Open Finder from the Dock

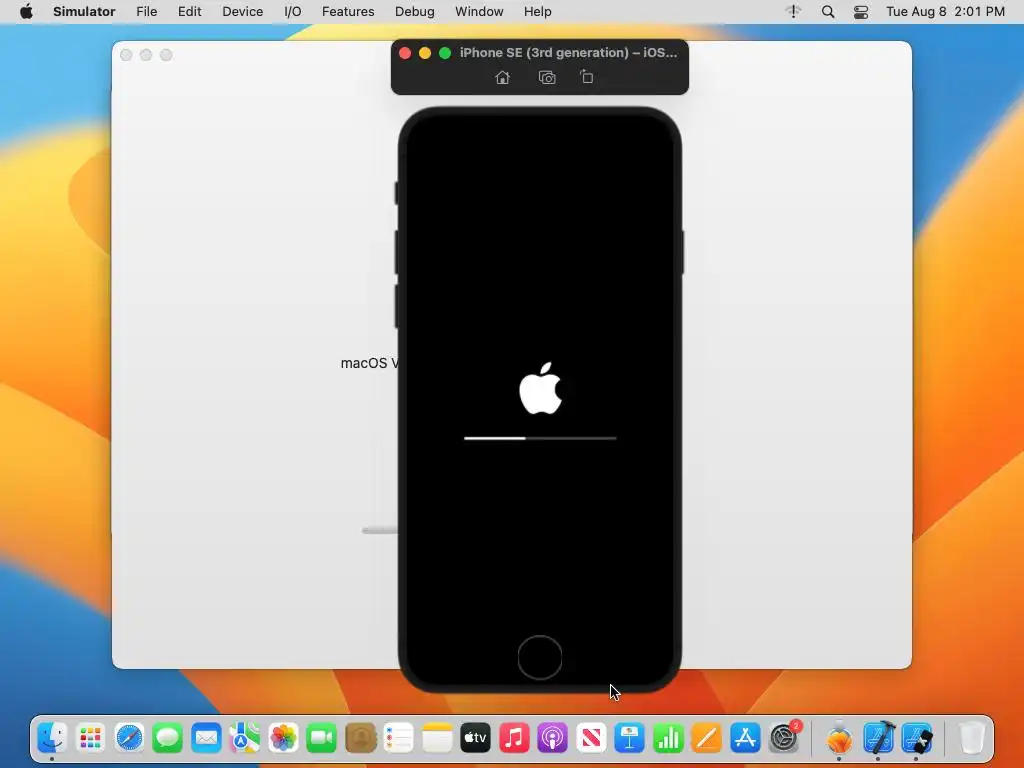click(52, 738)
